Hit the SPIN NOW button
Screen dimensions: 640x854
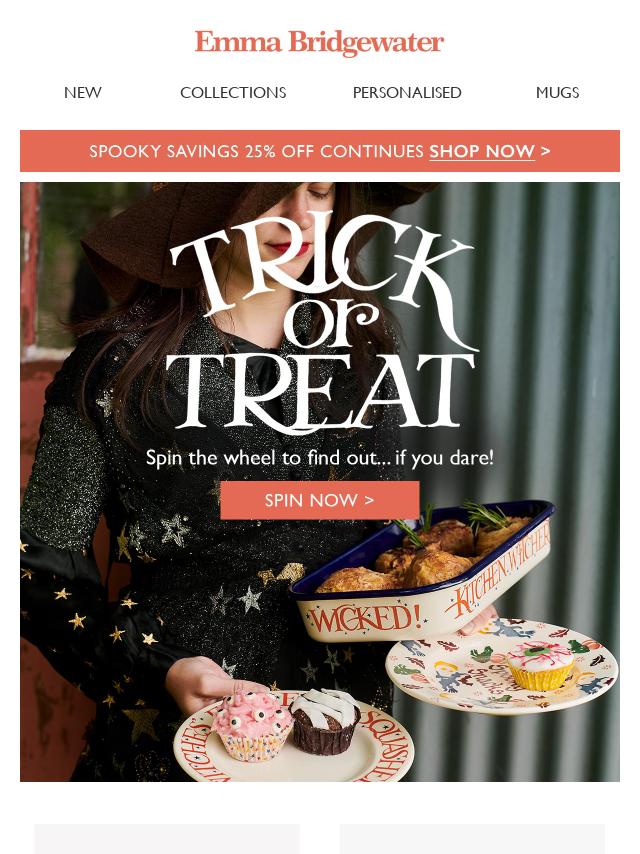(320, 500)
